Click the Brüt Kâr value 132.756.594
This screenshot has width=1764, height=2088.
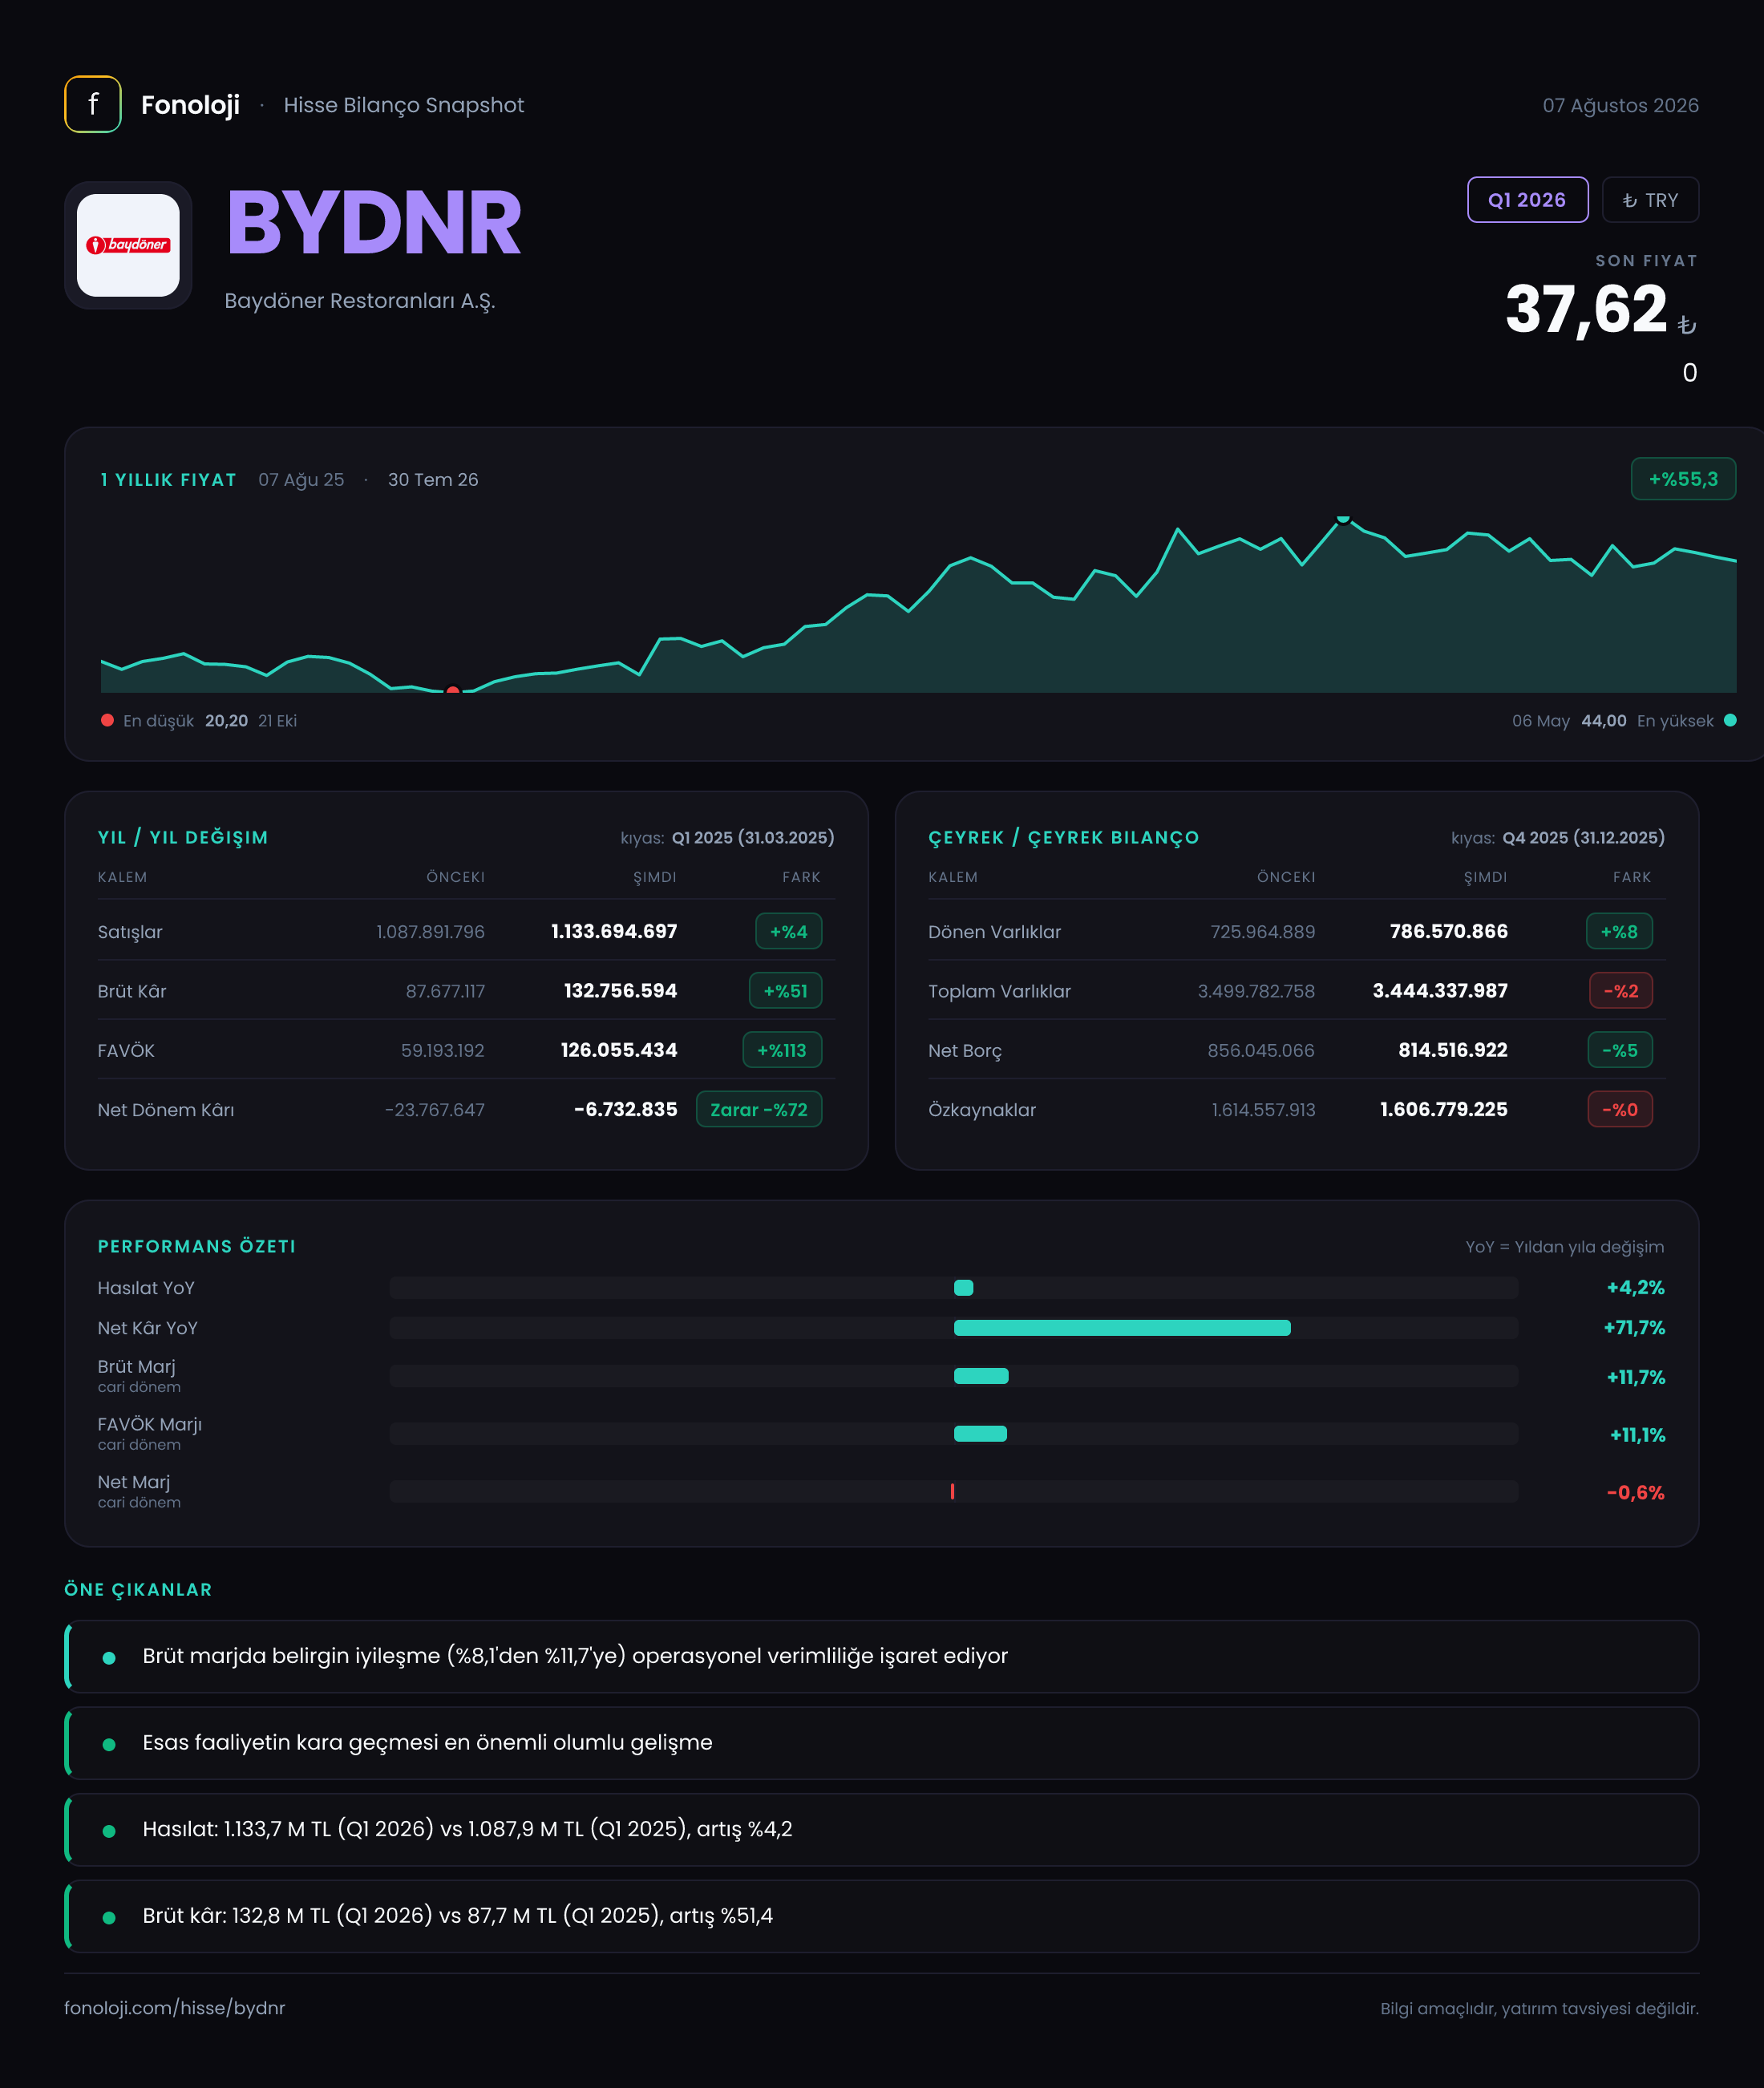point(620,991)
